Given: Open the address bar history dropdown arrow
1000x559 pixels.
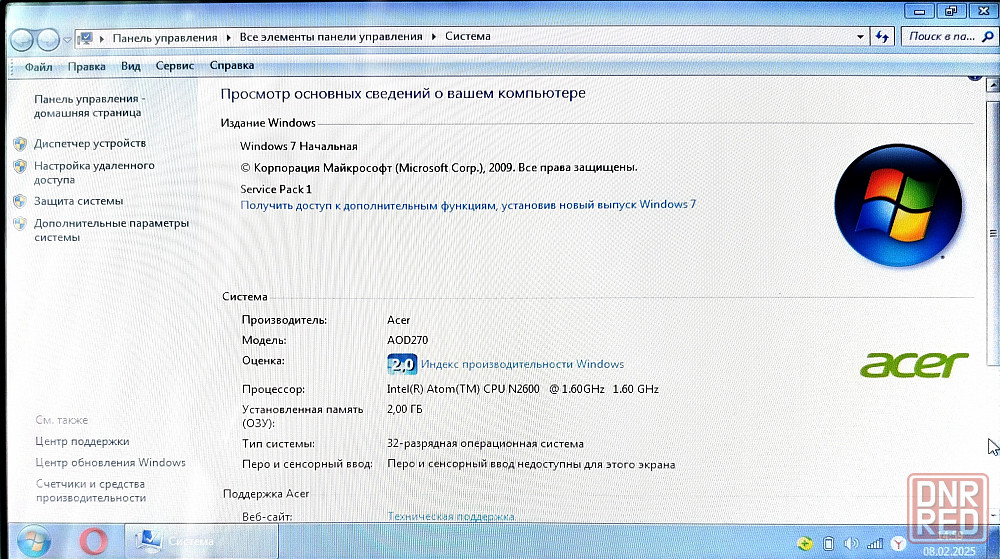Looking at the screenshot, I should [x=860, y=37].
